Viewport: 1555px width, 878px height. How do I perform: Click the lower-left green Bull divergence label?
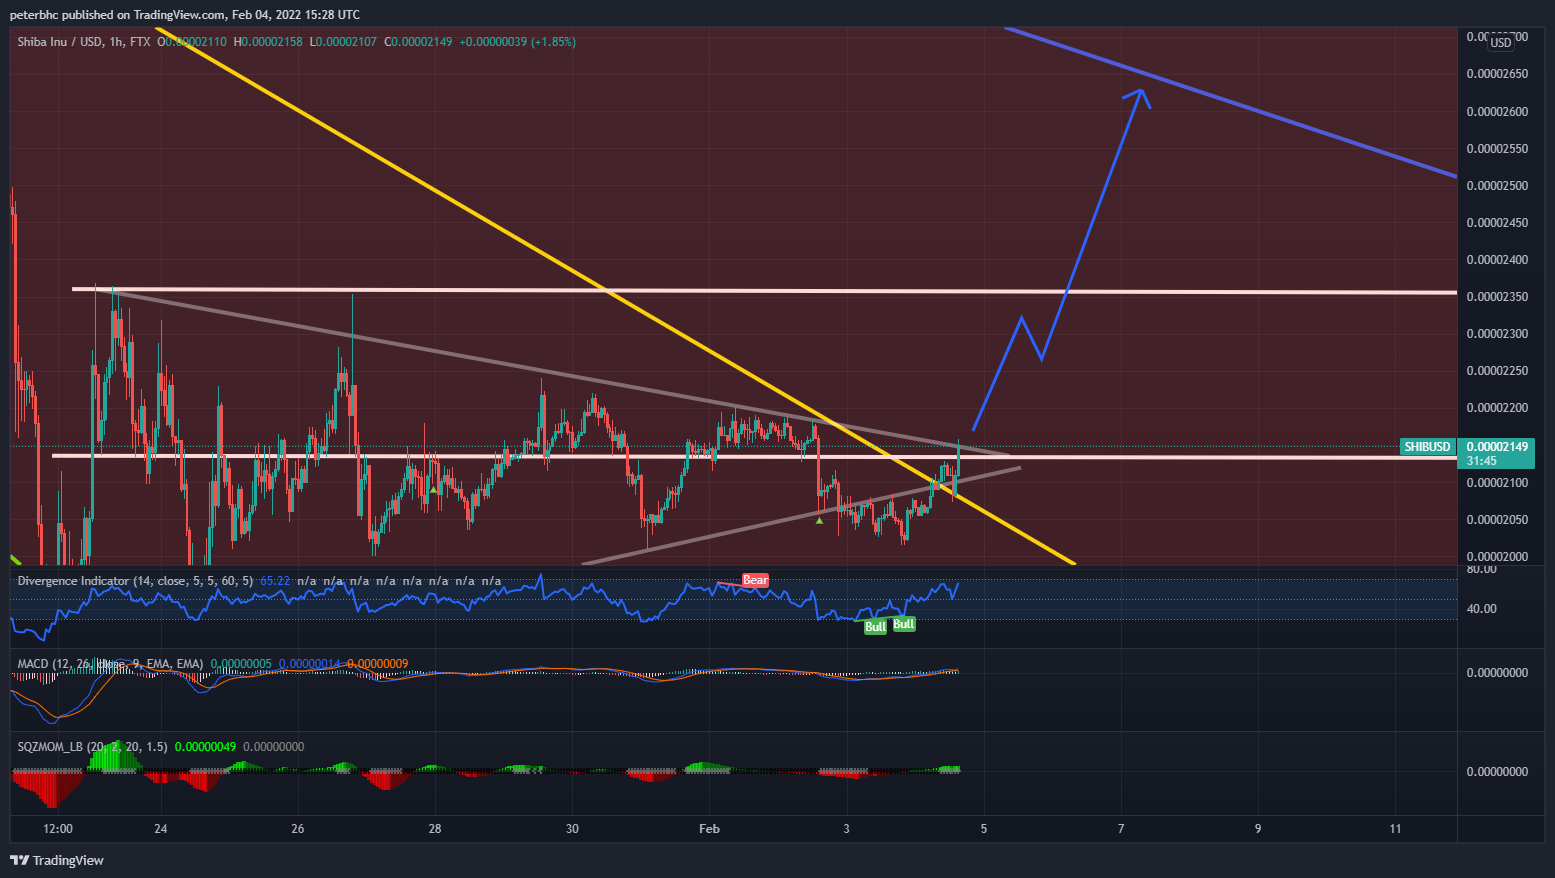coord(875,627)
